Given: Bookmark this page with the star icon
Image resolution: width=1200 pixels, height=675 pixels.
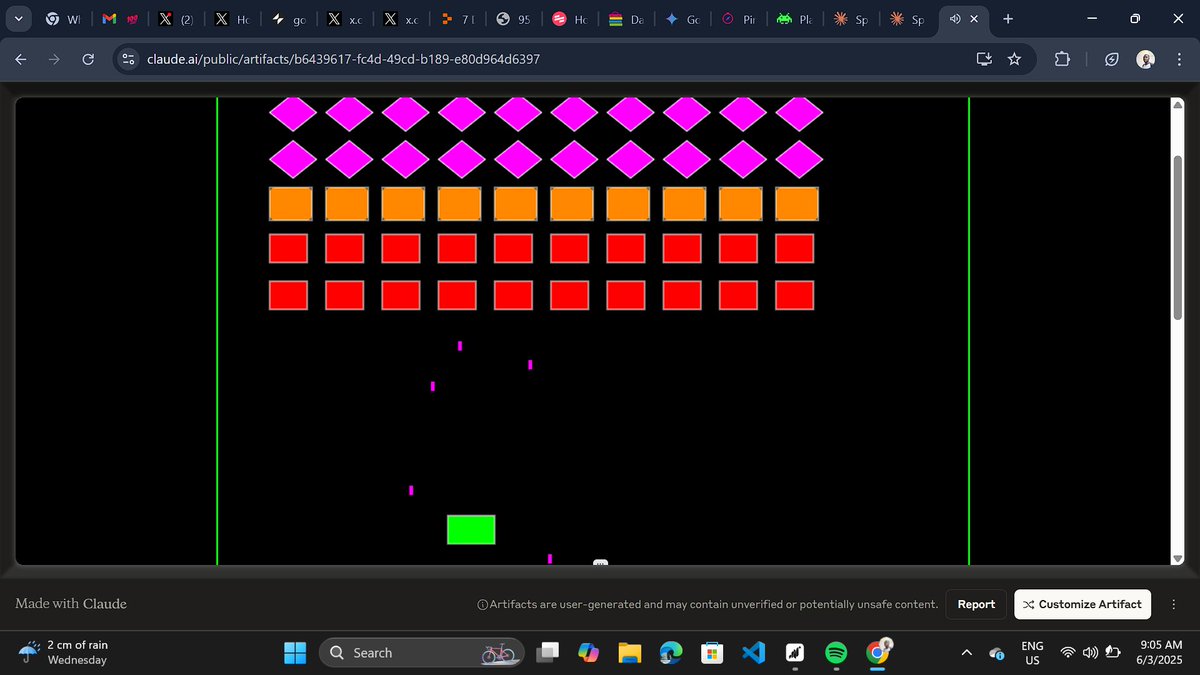Looking at the screenshot, I should click(x=1014, y=59).
